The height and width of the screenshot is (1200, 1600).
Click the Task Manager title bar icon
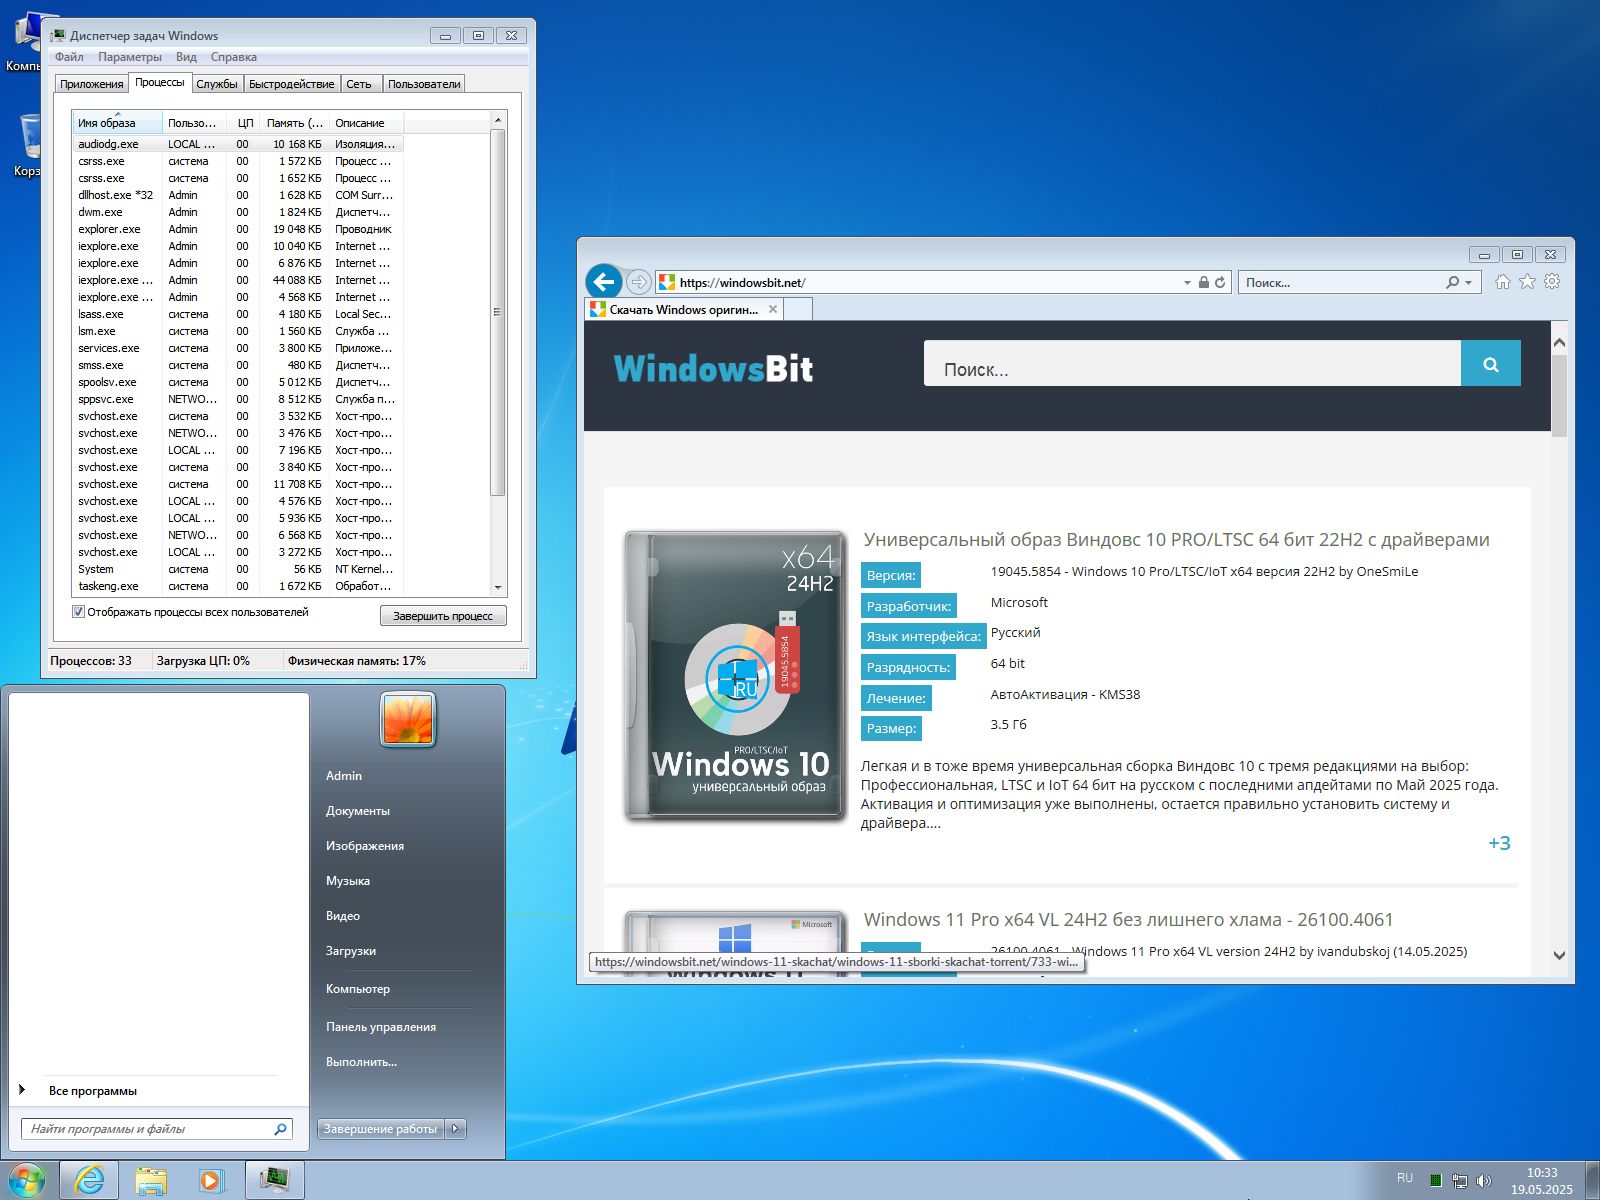[x=58, y=36]
